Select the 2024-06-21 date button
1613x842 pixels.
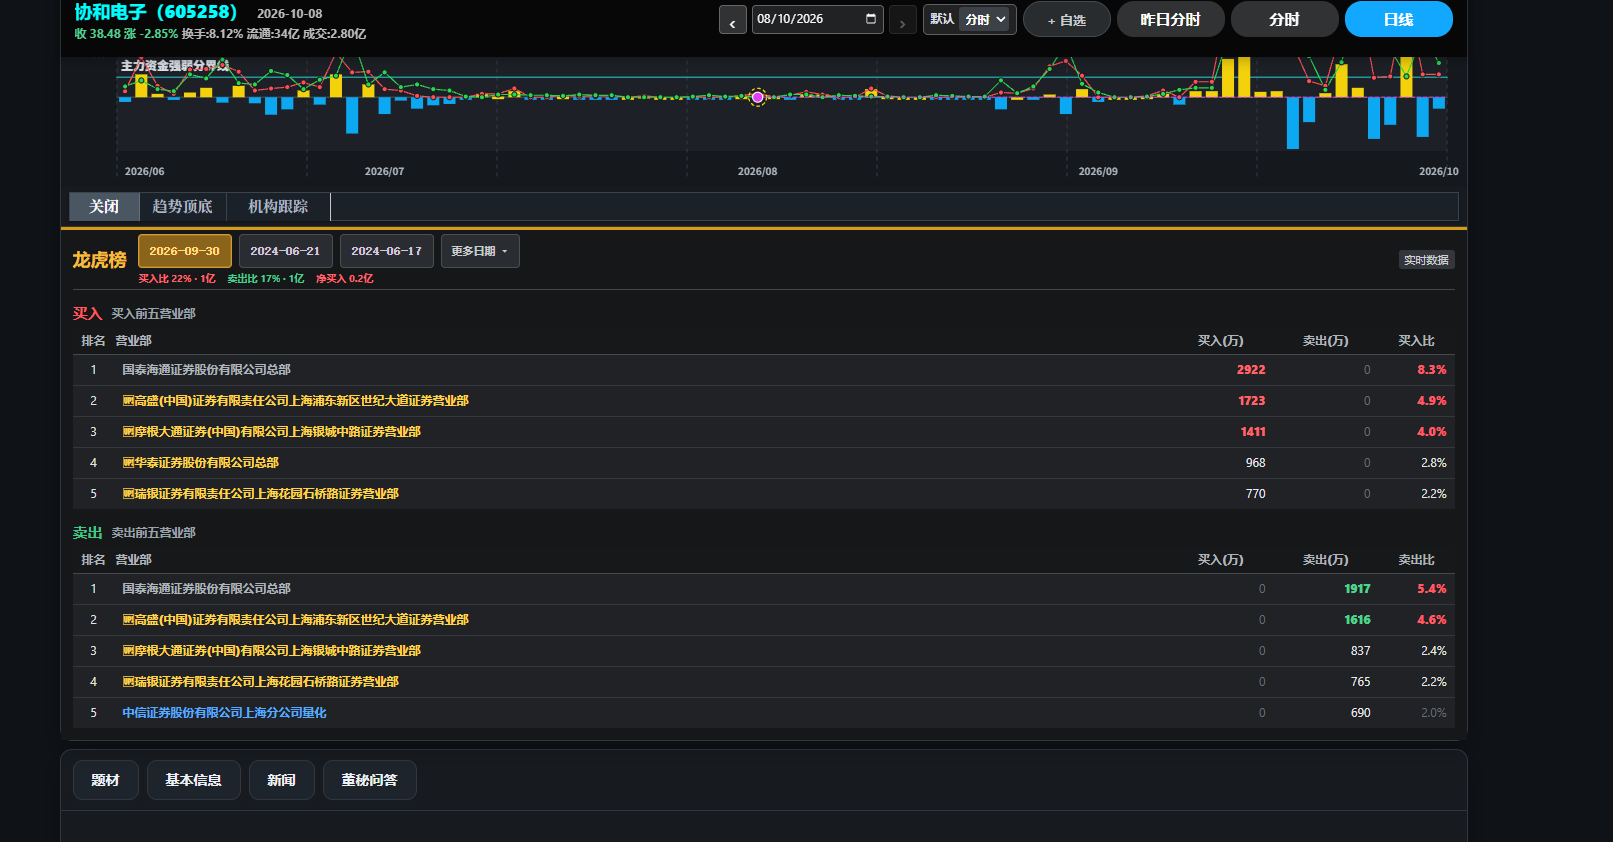click(x=285, y=251)
